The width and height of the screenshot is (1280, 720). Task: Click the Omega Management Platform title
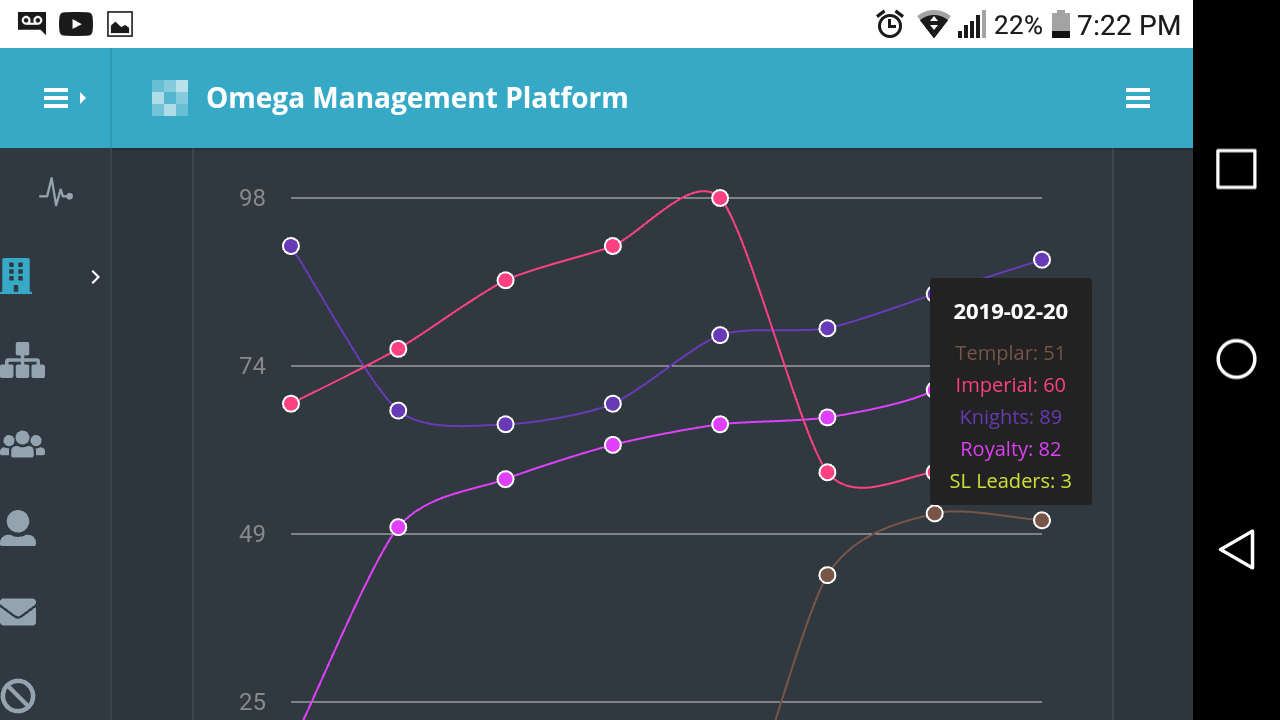(x=417, y=98)
